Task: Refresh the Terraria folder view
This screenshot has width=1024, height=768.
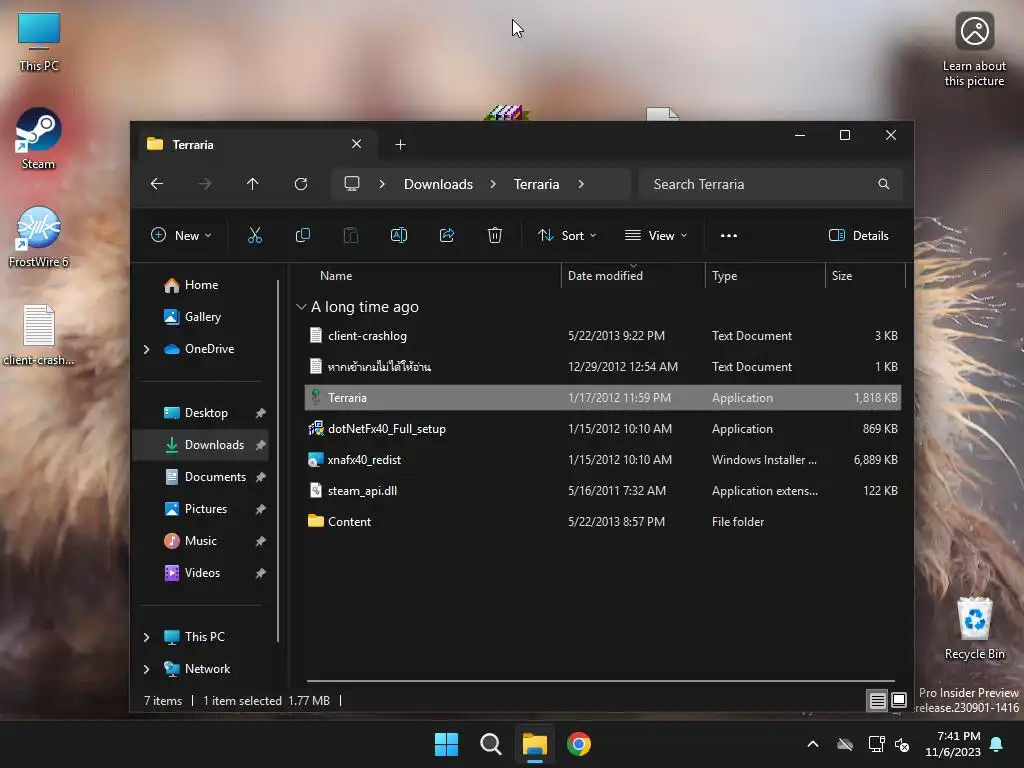Action: point(300,184)
